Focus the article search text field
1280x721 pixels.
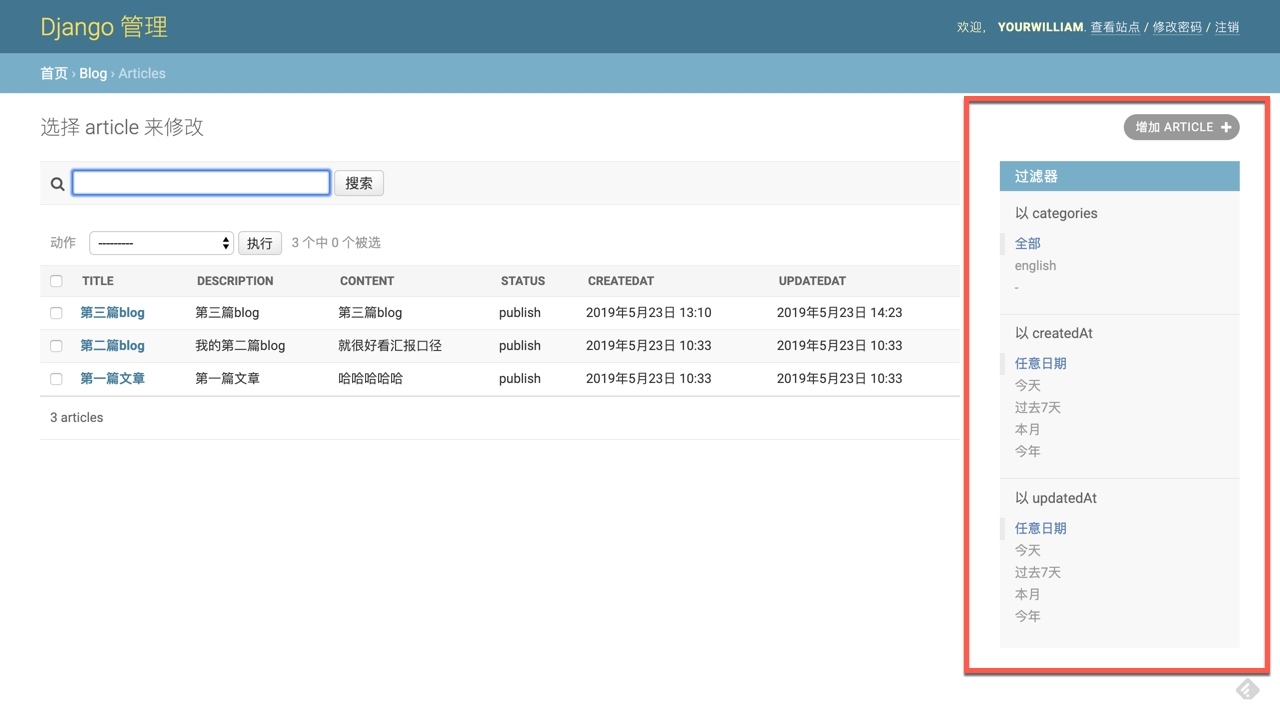pyautogui.click(x=201, y=183)
